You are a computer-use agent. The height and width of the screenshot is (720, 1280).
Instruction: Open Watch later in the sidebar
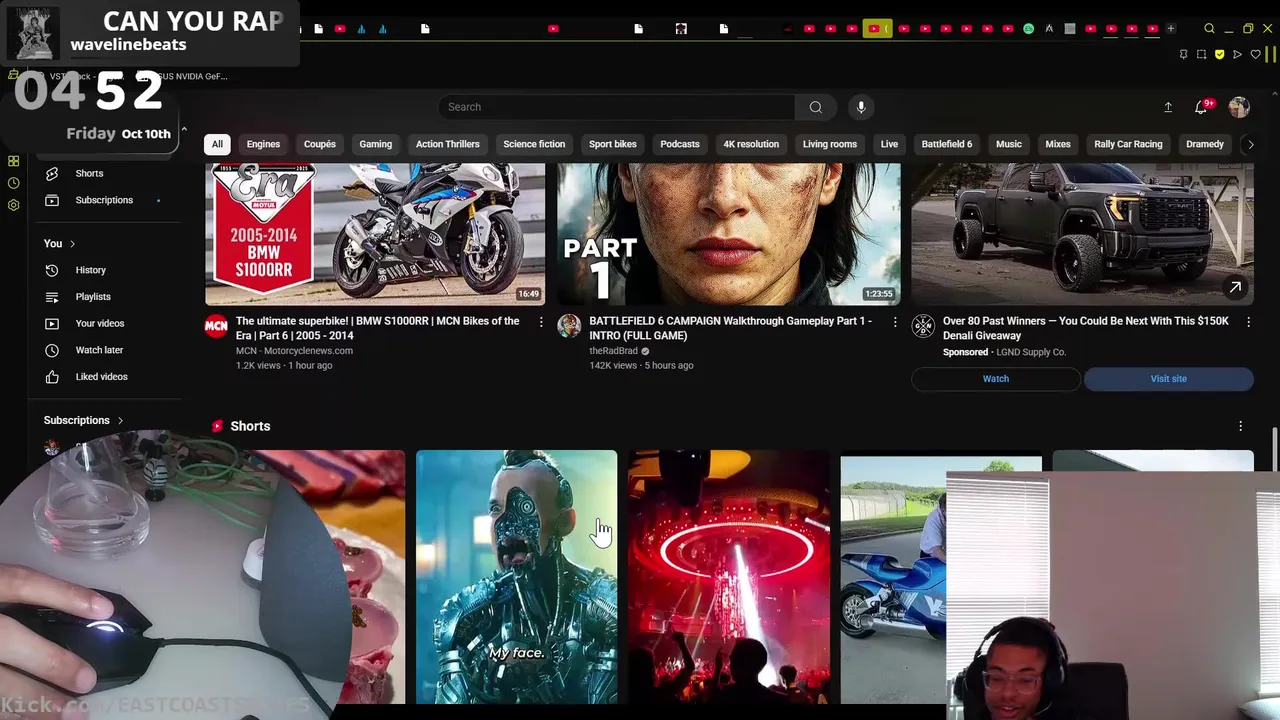(105, 350)
